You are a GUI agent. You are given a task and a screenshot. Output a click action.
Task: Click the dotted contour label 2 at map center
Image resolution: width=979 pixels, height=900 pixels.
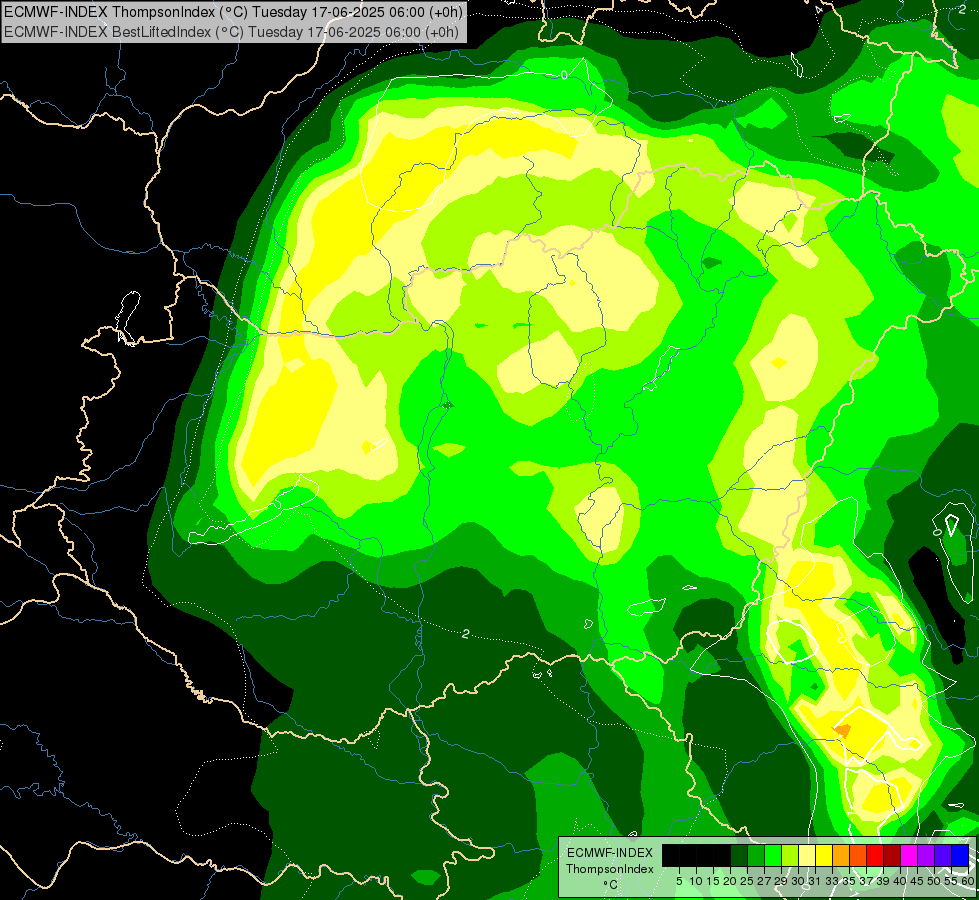(x=466, y=634)
